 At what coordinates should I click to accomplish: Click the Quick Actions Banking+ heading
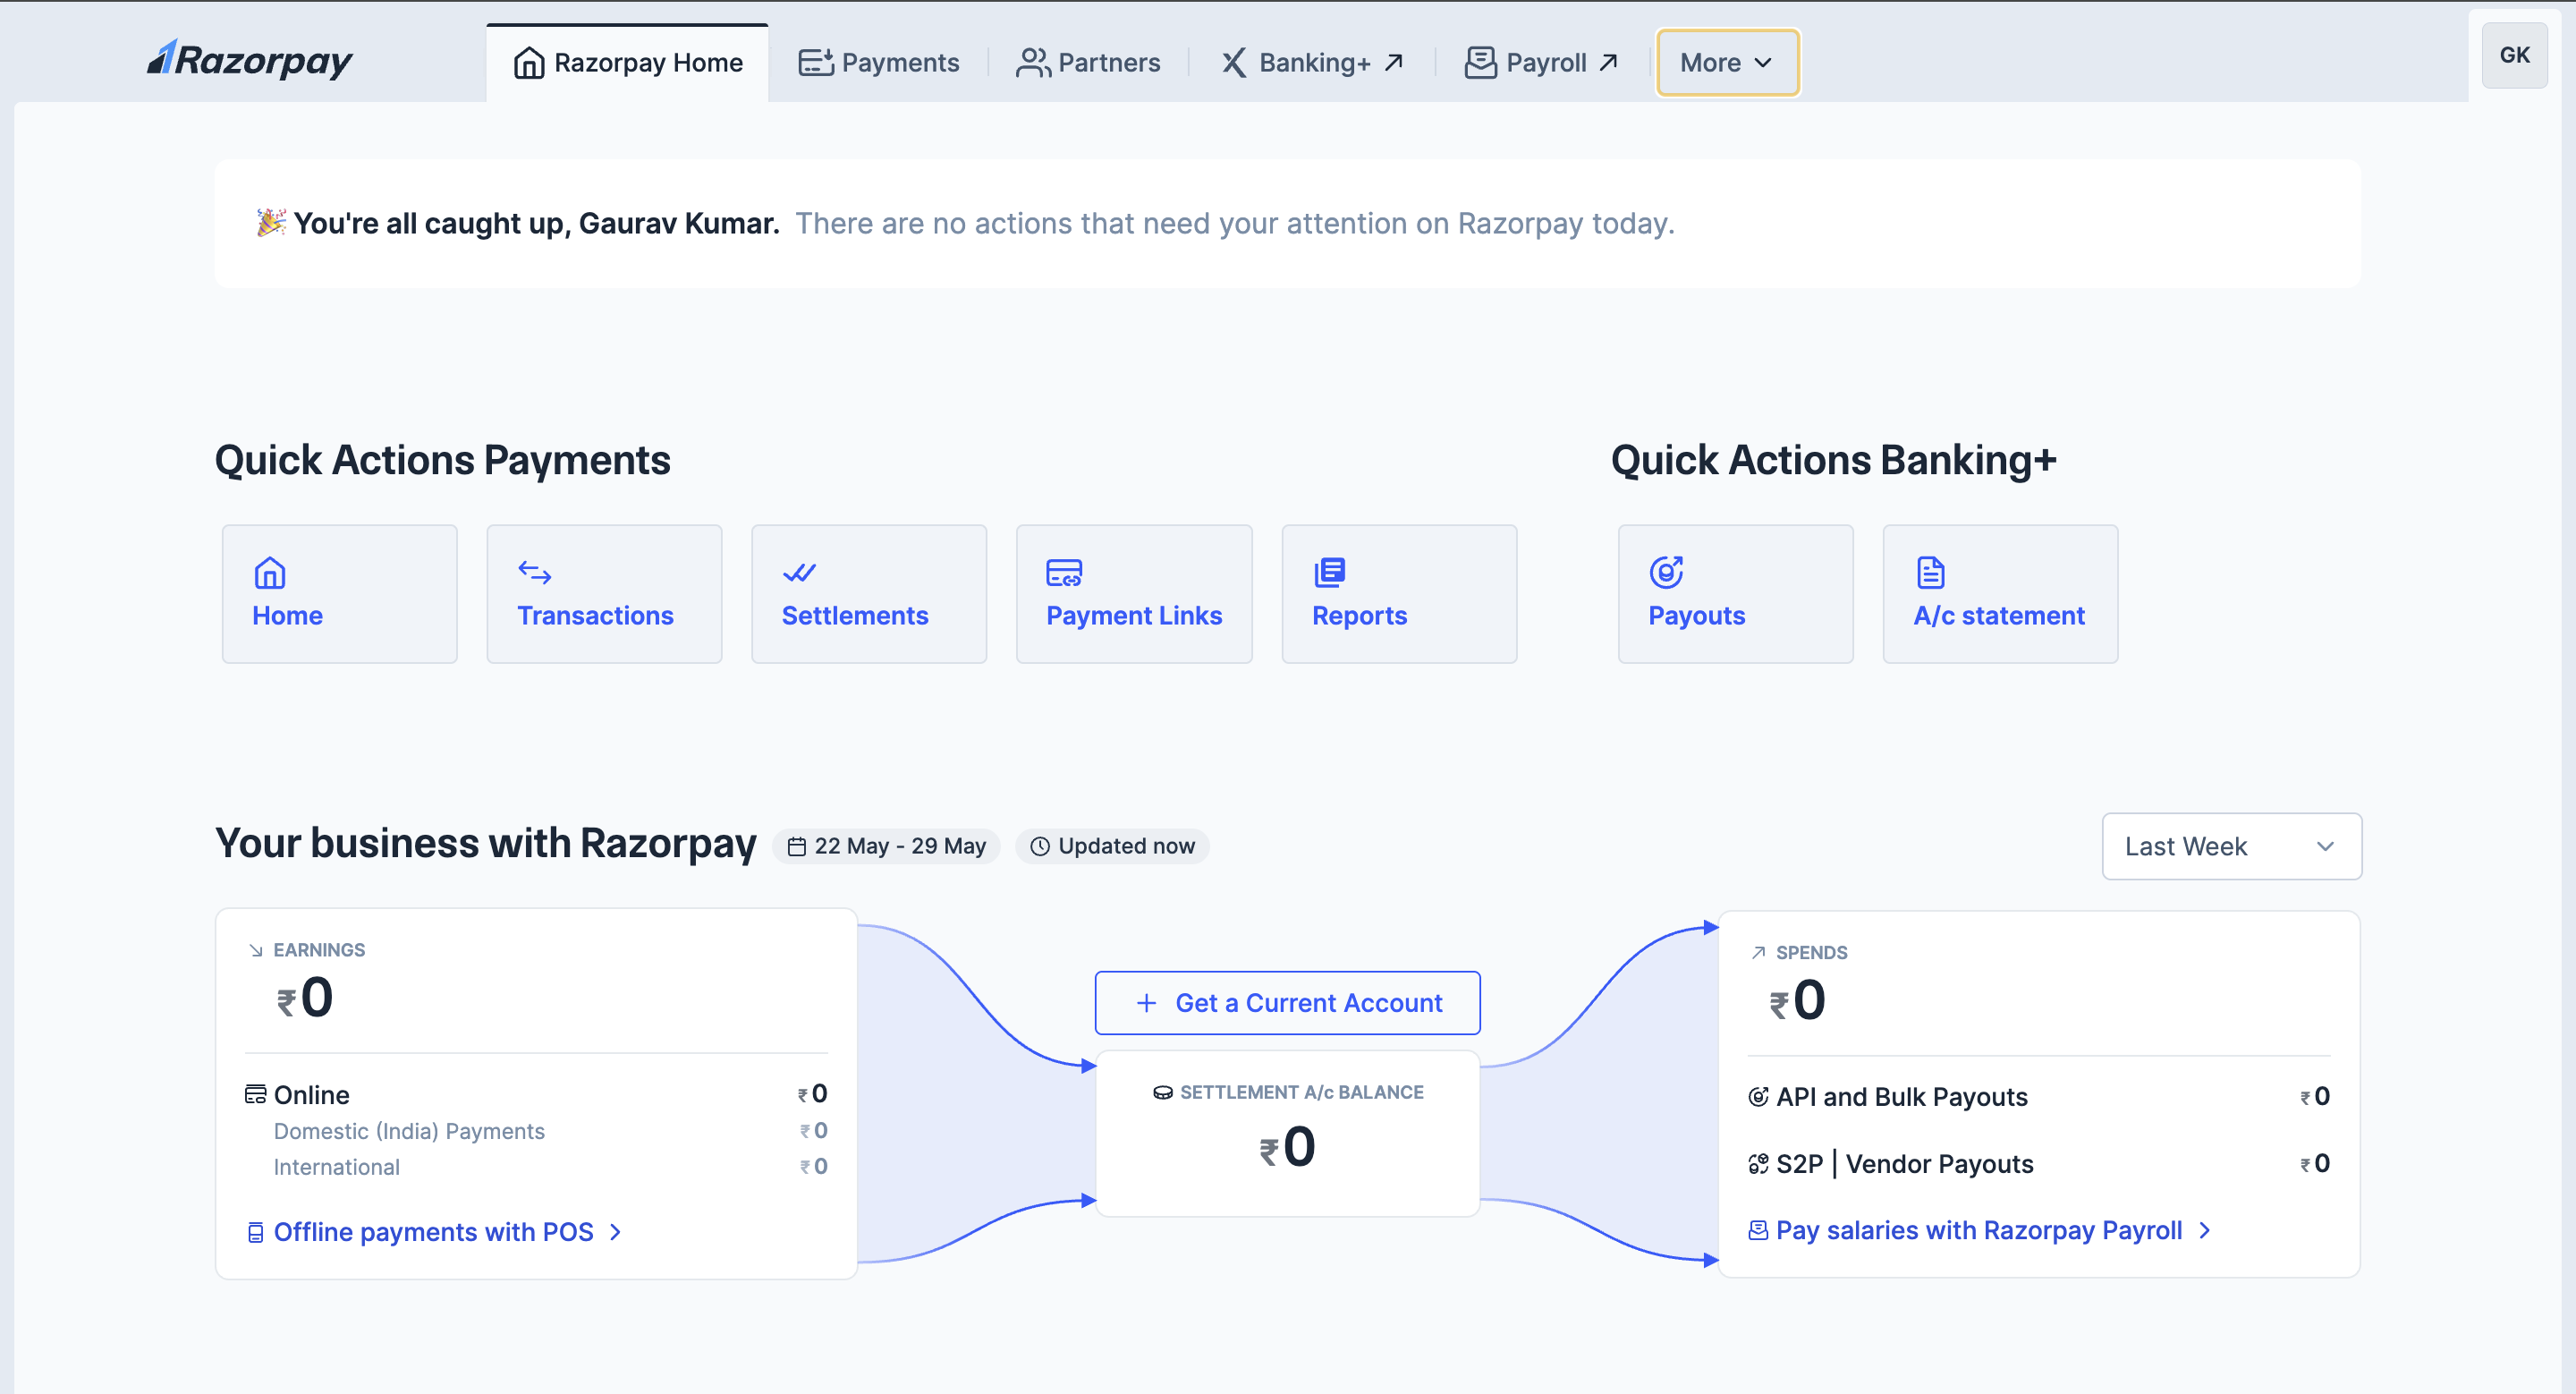tap(1833, 461)
